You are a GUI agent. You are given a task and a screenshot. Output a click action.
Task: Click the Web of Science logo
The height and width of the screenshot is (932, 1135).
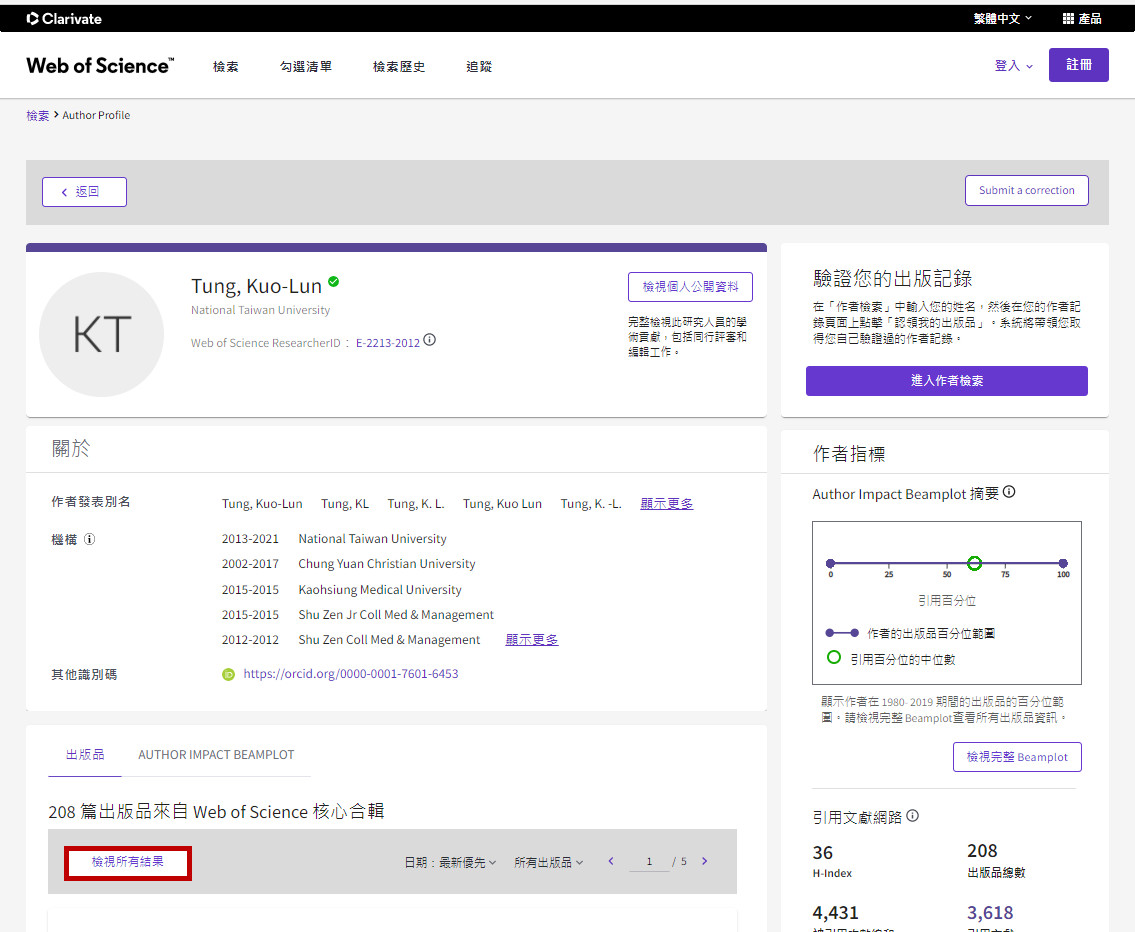click(x=100, y=65)
